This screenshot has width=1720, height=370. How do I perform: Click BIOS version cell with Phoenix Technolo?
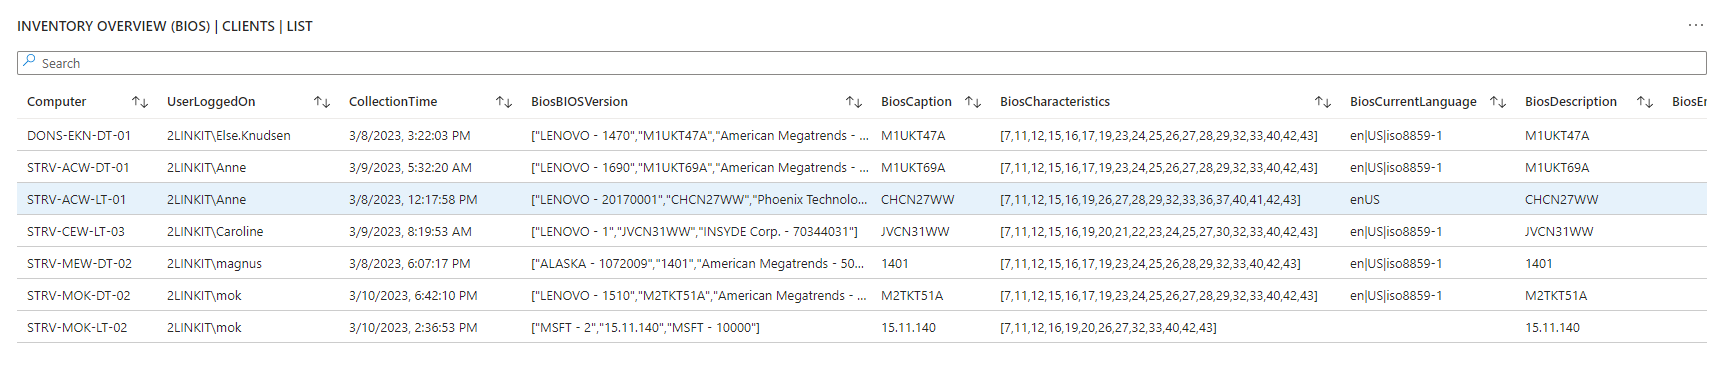click(x=699, y=199)
